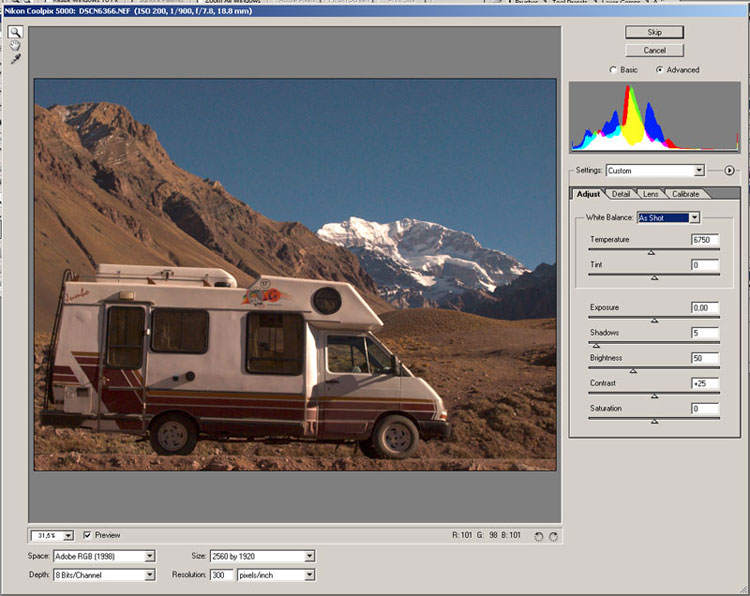Select the Basic radio button
Screen dimensions: 750x596
(x=614, y=70)
